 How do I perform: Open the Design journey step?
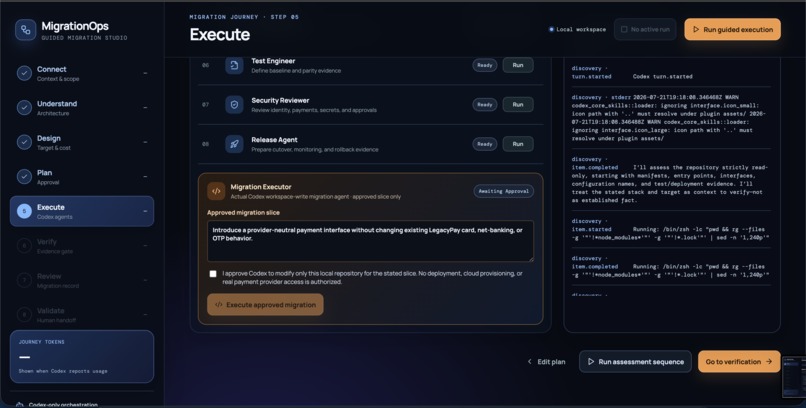point(82,142)
